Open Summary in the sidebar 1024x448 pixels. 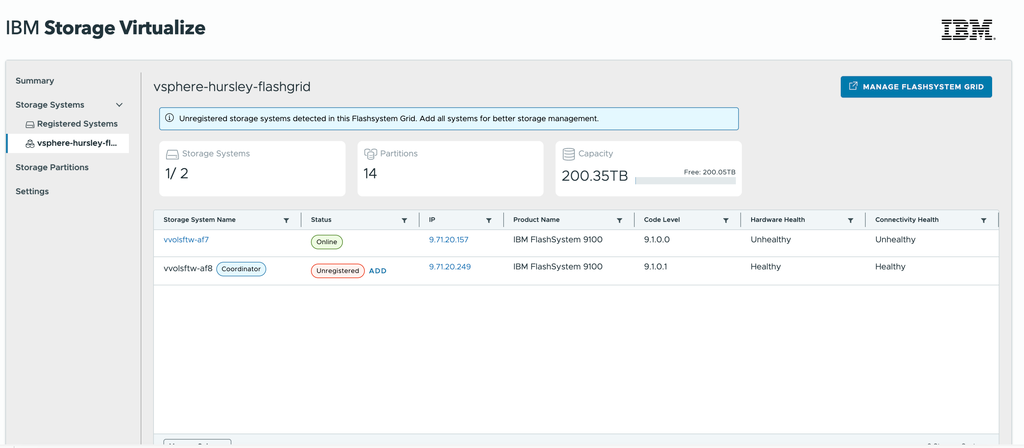coord(35,81)
